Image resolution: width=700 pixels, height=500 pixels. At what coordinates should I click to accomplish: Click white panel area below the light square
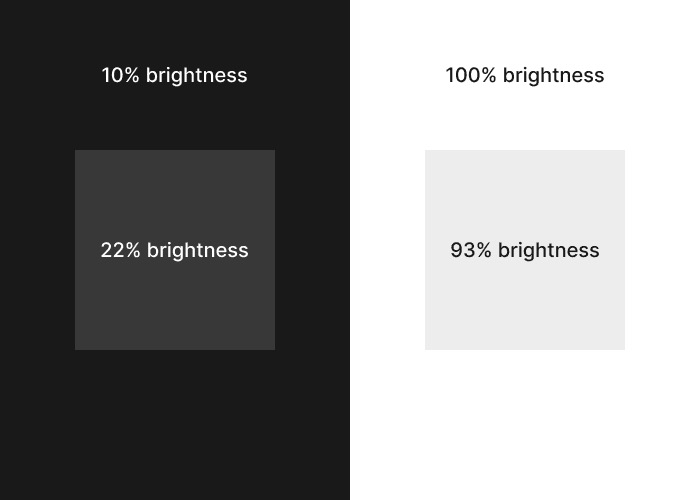click(x=525, y=424)
